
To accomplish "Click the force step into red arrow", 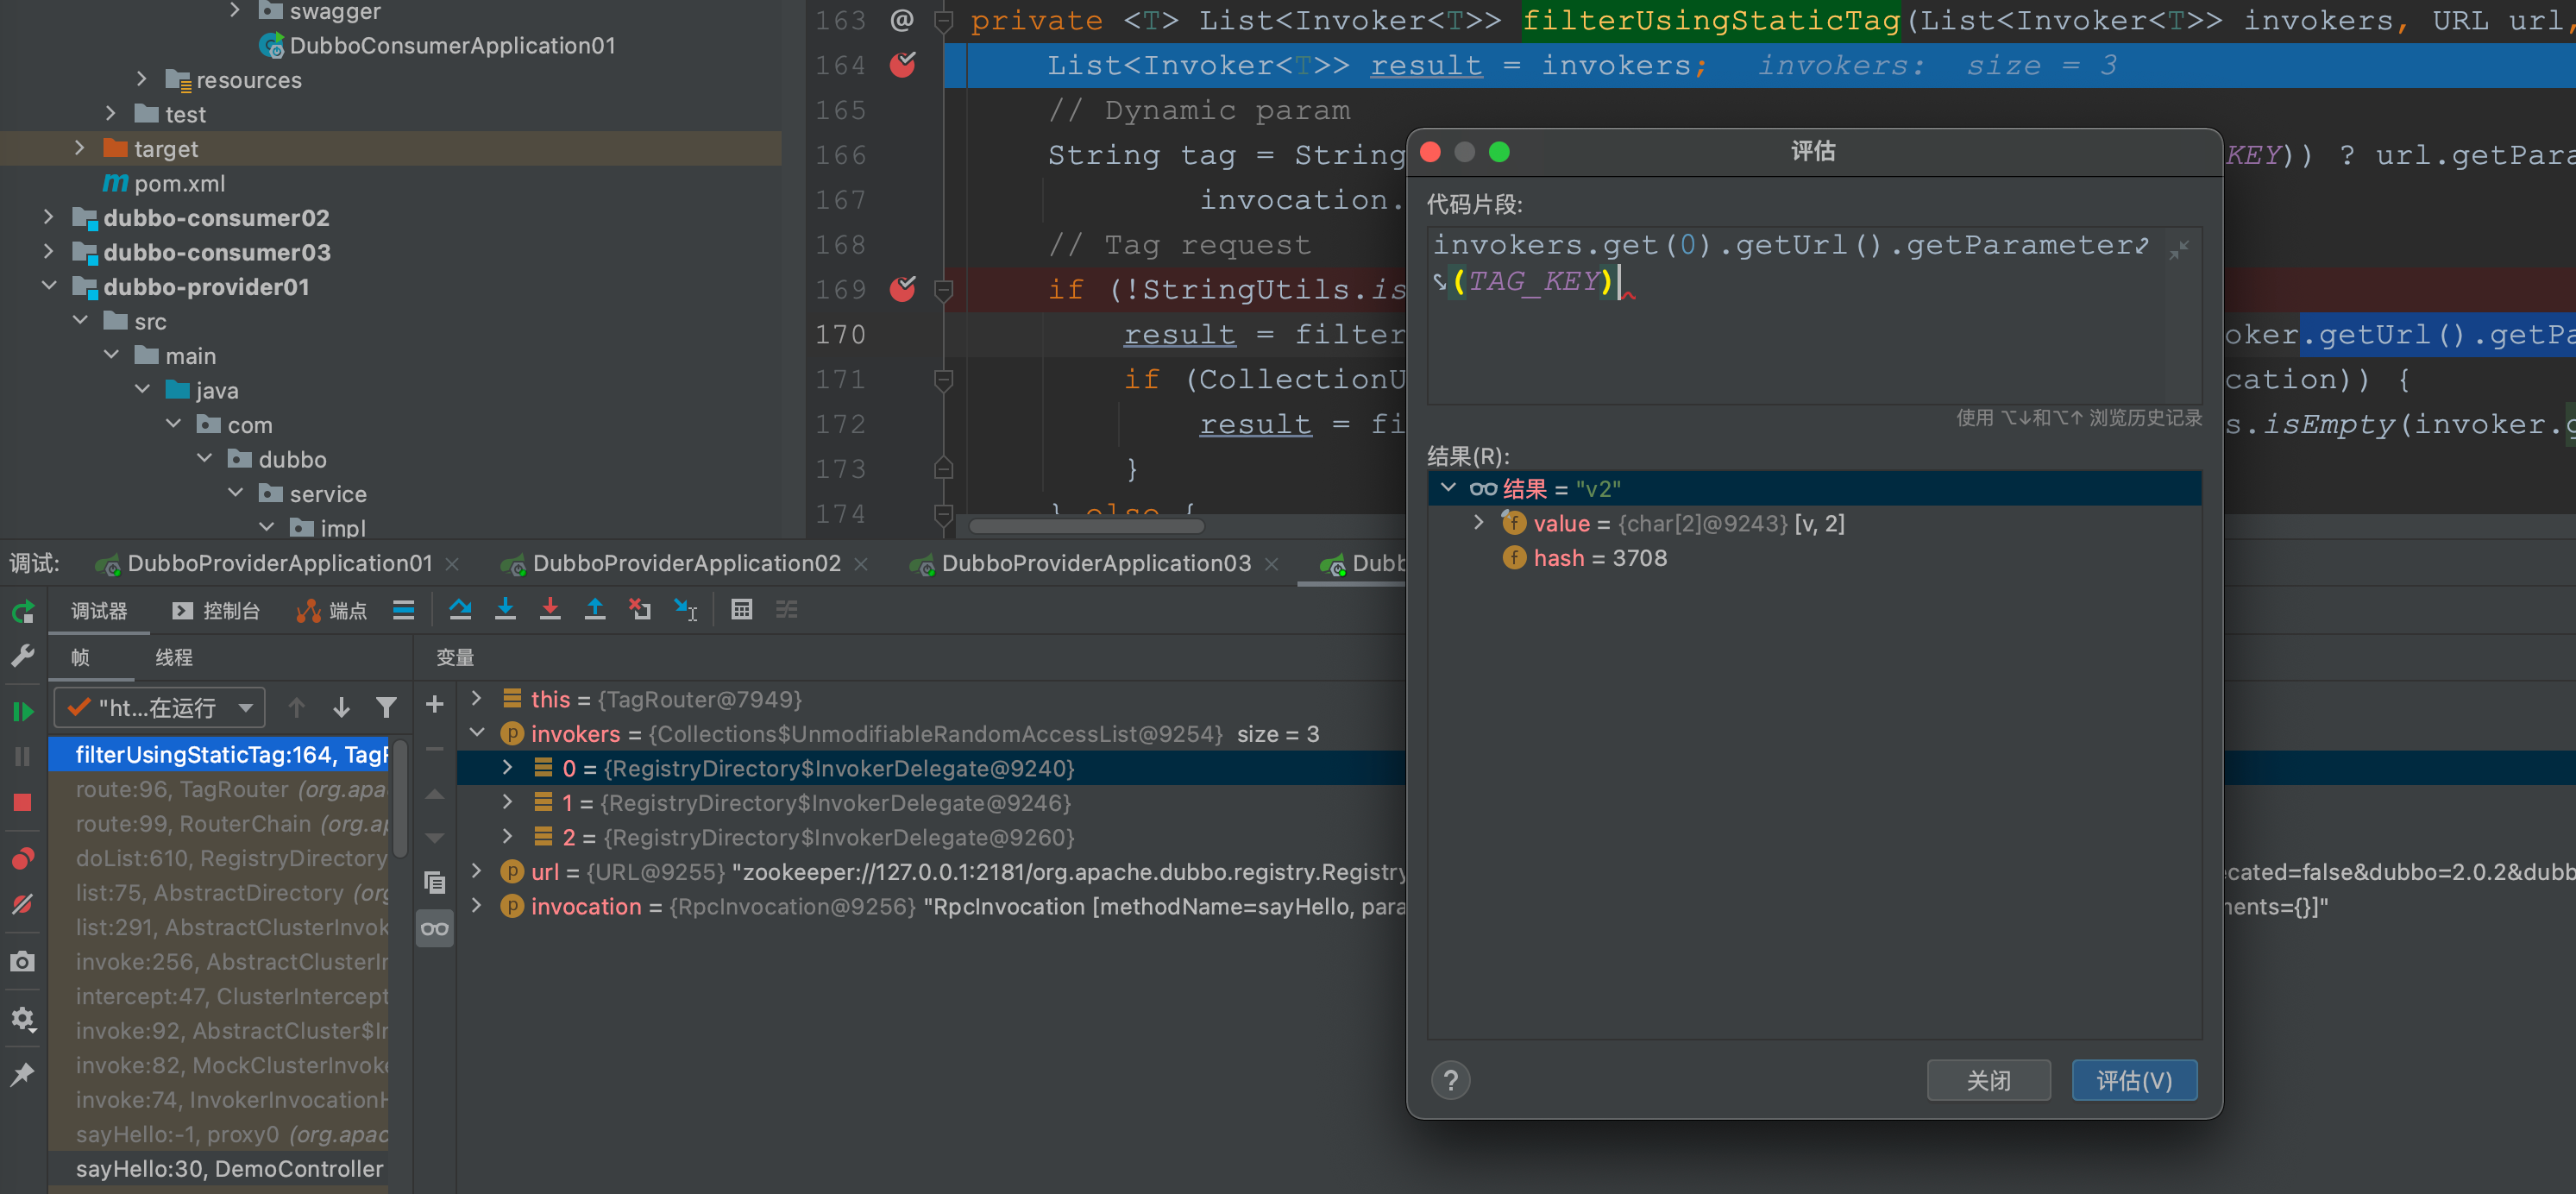I will pos(550,609).
